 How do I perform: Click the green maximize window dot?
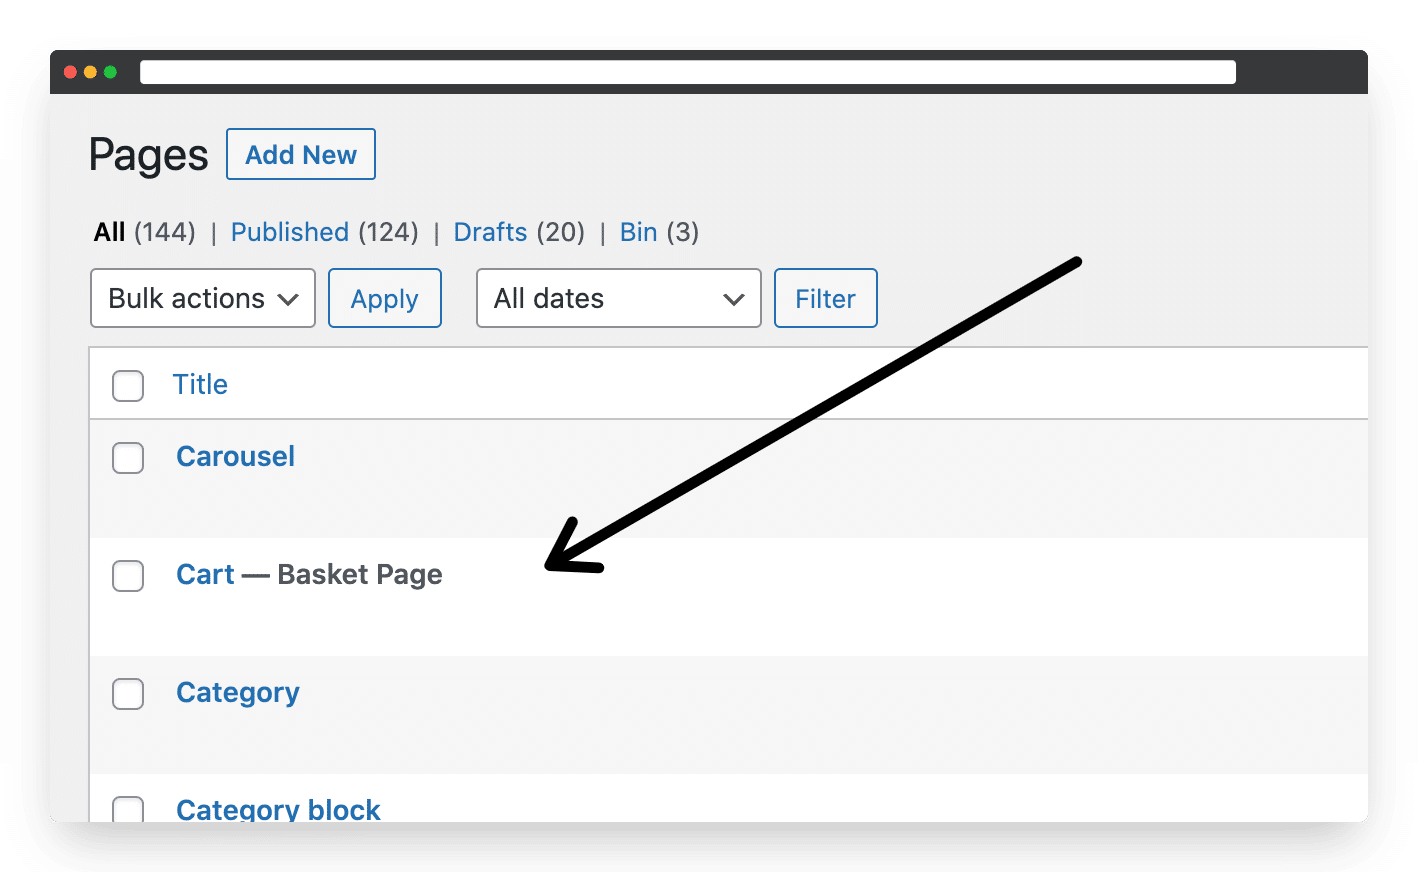(110, 72)
